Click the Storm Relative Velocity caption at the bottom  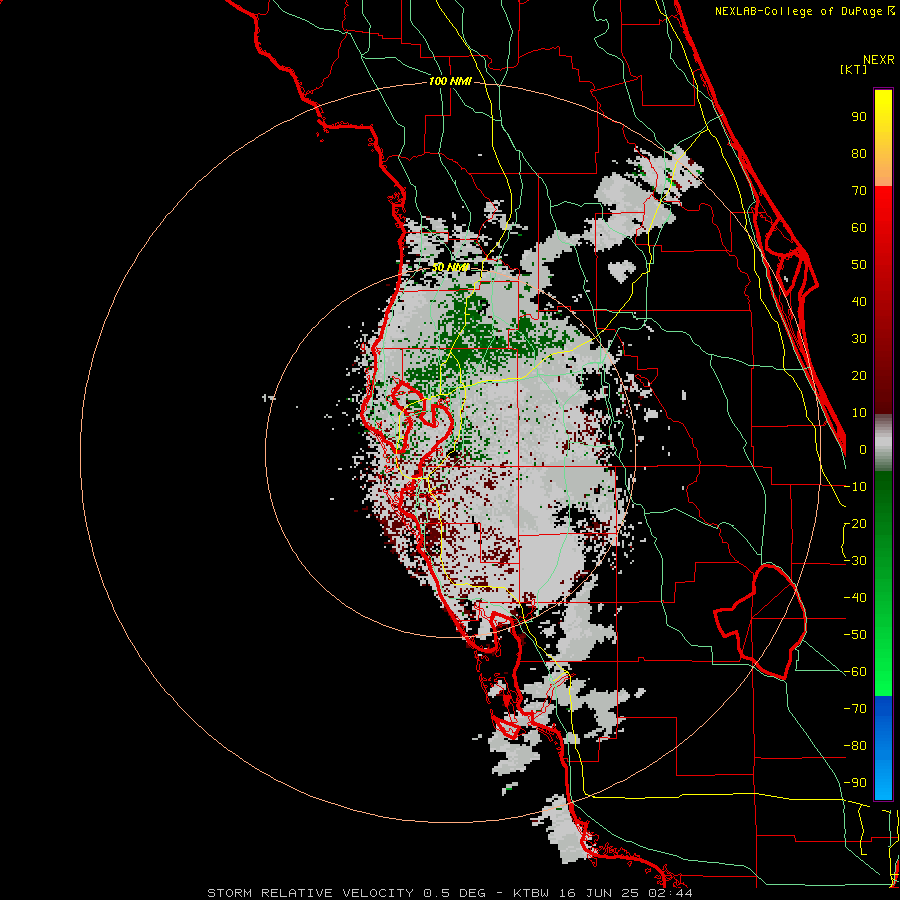pos(449,893)
